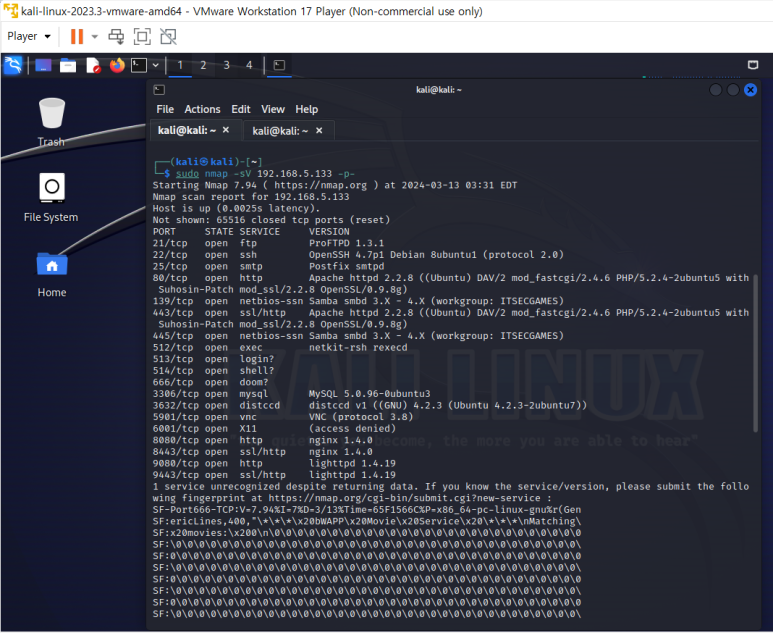Click the '8080/tcp' port entry
773x633 pixels.
[176, 440]
